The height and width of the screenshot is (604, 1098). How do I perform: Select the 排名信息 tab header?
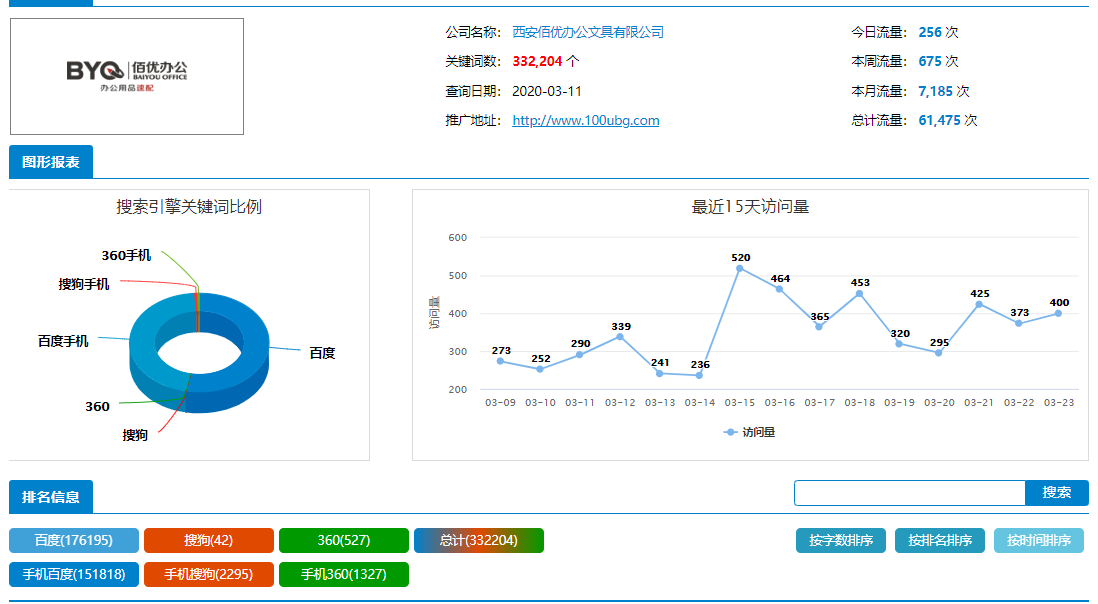click(50, 496)
